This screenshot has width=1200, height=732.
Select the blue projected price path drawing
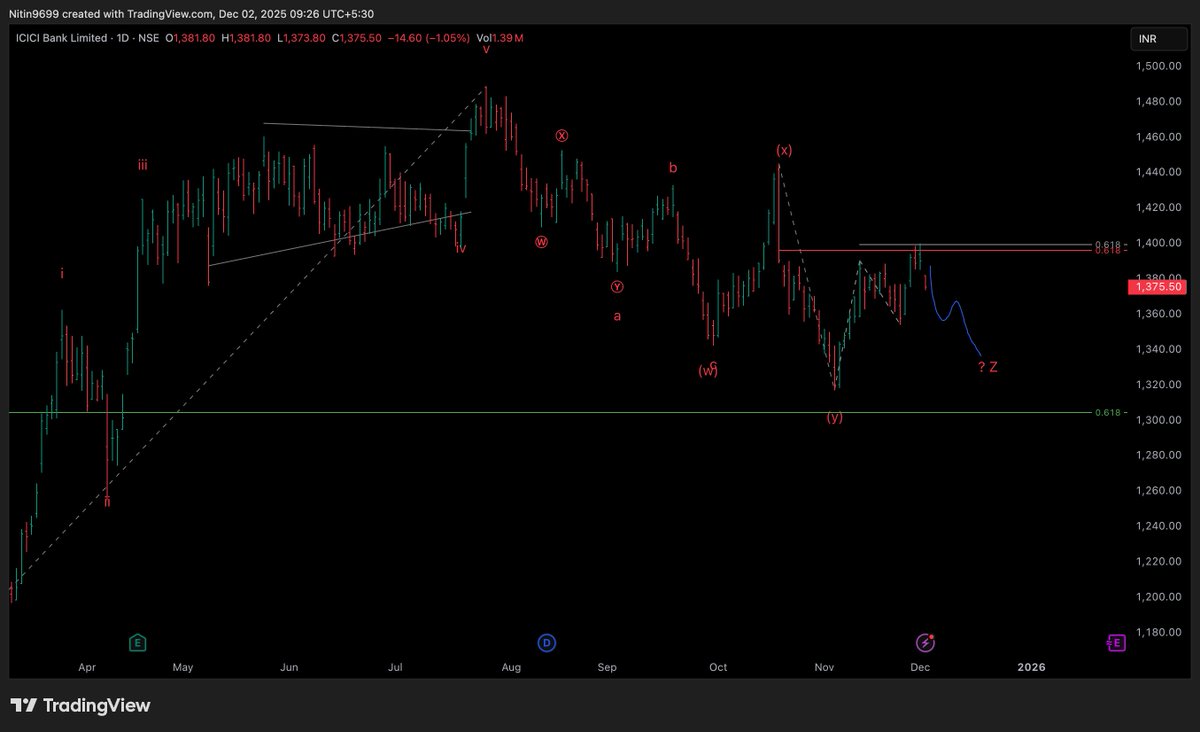954,312
